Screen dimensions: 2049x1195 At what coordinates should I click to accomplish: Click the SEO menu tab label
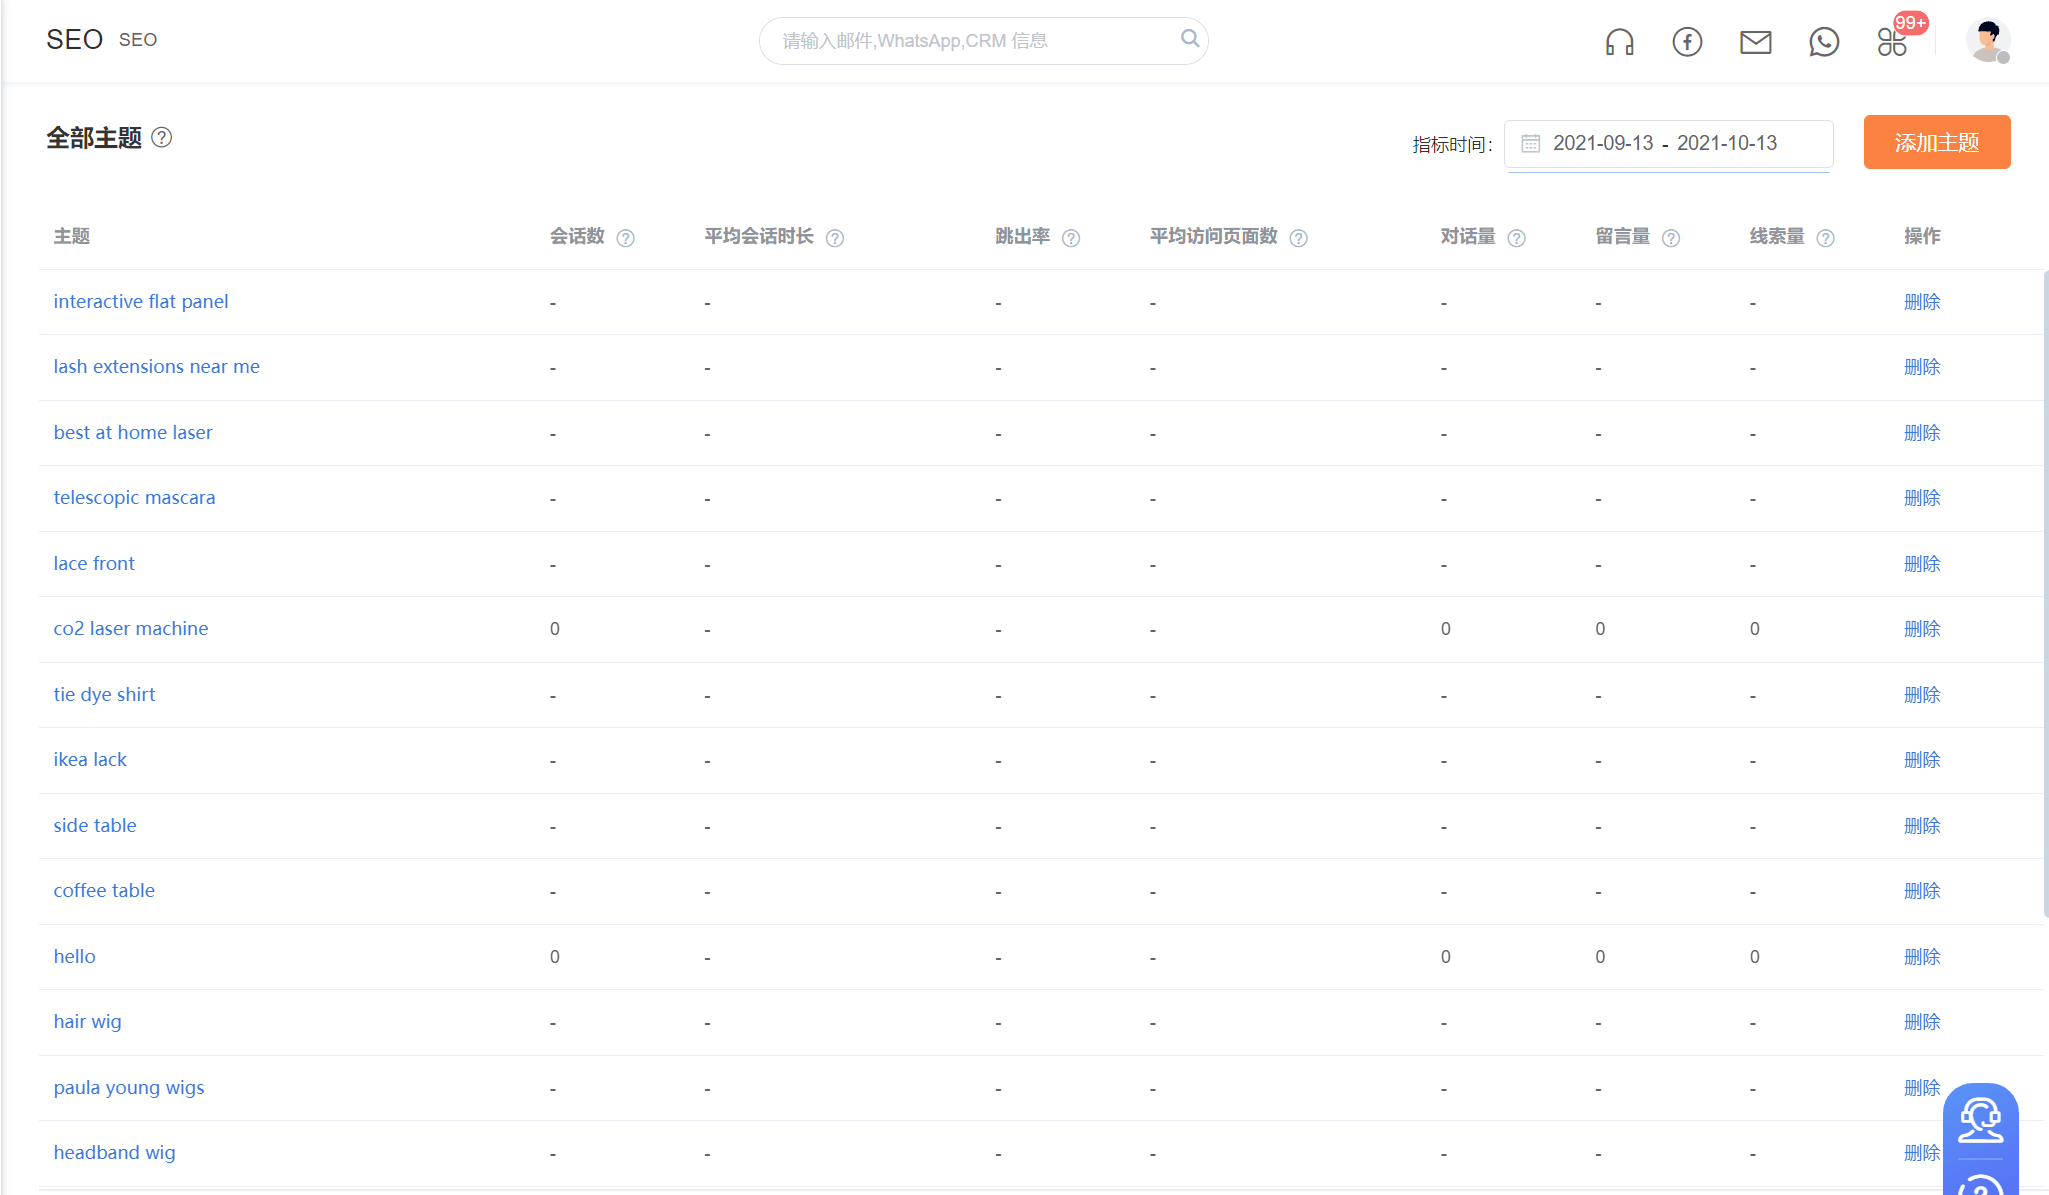click(x=138, y=38)
